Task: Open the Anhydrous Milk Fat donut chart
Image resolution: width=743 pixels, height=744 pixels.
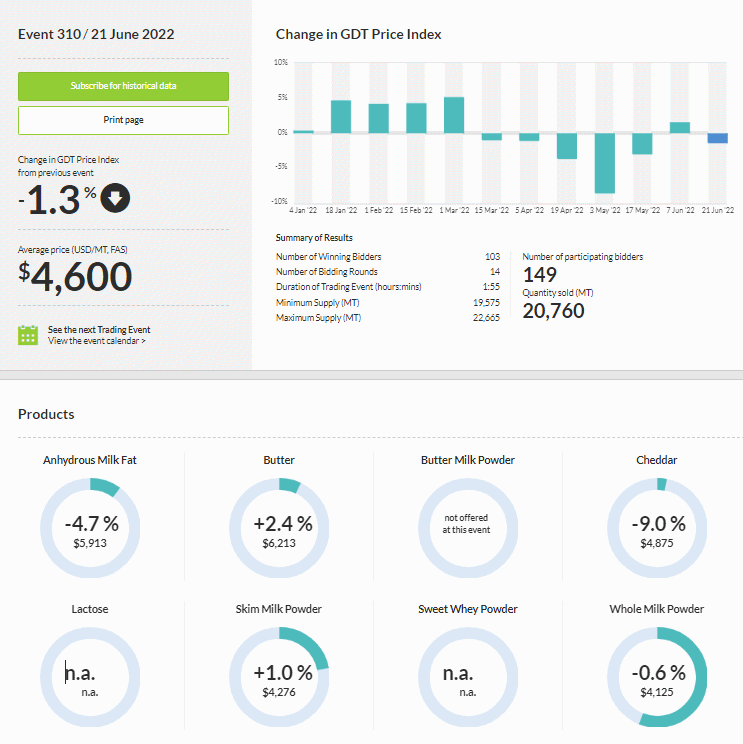Action: tap(90, 528)
